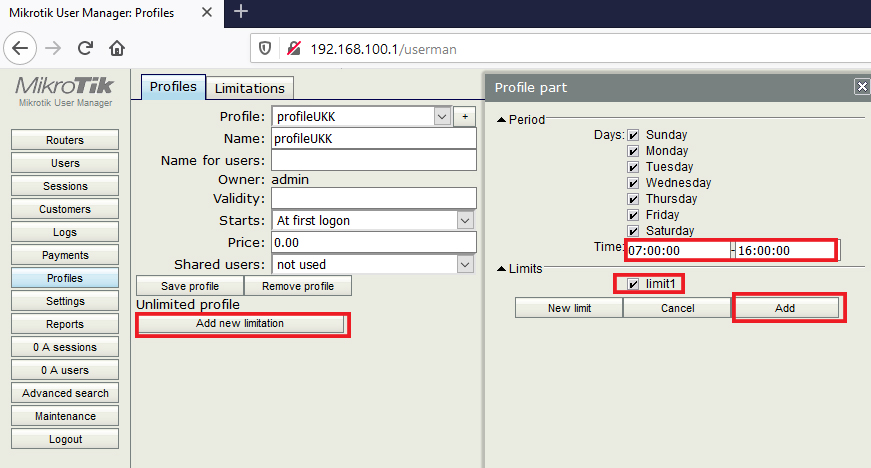Screen dimensions: 871x468
Task: Open Users in the sidebar
Action: tap(65, 163)
